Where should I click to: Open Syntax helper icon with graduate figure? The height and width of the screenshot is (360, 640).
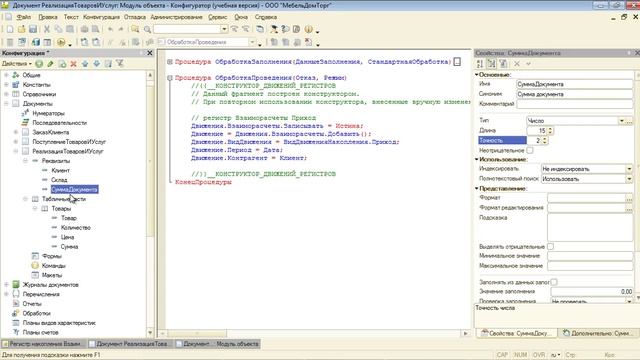click(x=274, y=29)
